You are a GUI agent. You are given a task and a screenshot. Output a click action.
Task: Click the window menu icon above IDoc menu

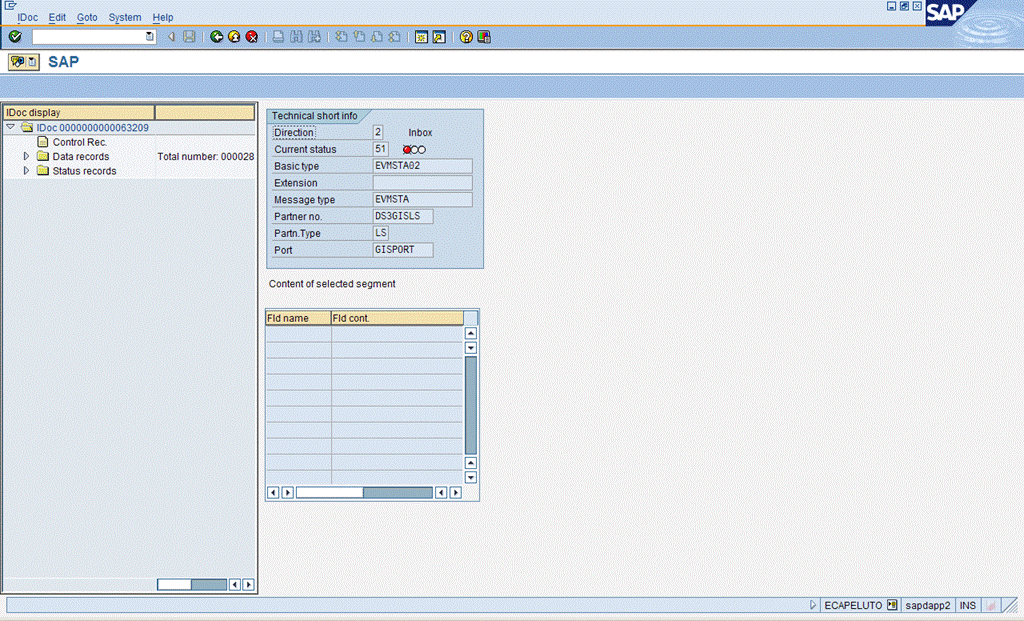[10, 5]
